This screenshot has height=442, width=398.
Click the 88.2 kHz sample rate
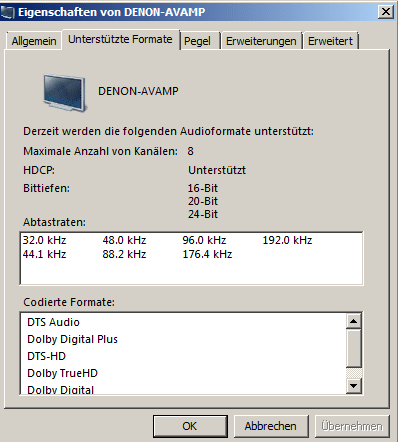(x=124, y=254)
